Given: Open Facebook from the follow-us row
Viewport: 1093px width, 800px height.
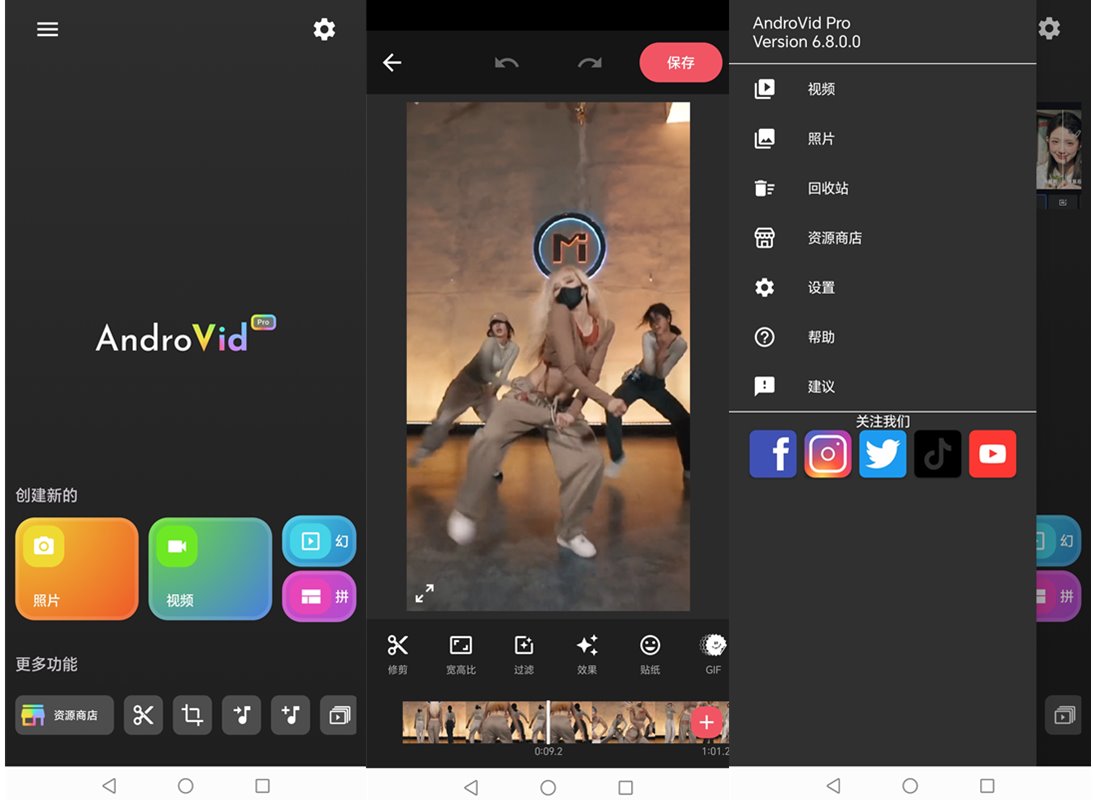Looking at the screenshot, I should (x=773, y=454).
